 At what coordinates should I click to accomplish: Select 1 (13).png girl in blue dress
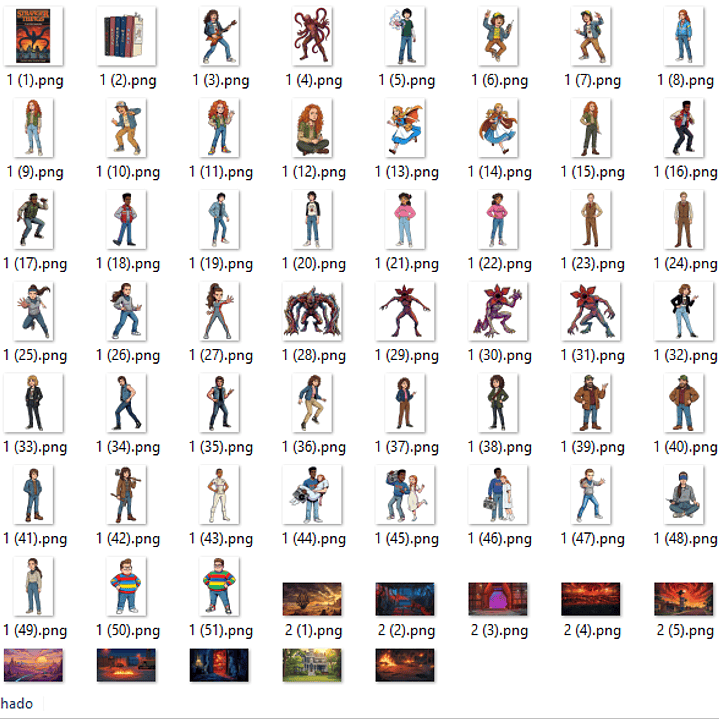[x=406, y=128]
